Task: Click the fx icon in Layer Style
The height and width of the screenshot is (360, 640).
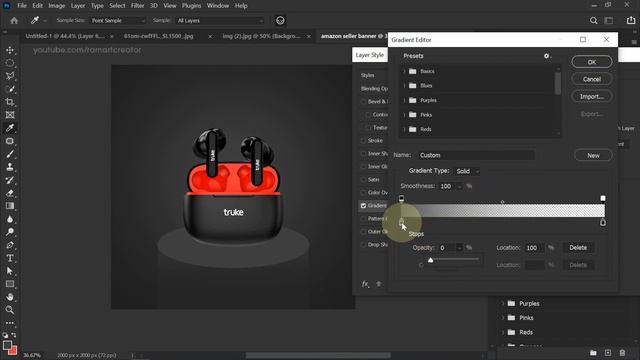Action: coord(365,284)
